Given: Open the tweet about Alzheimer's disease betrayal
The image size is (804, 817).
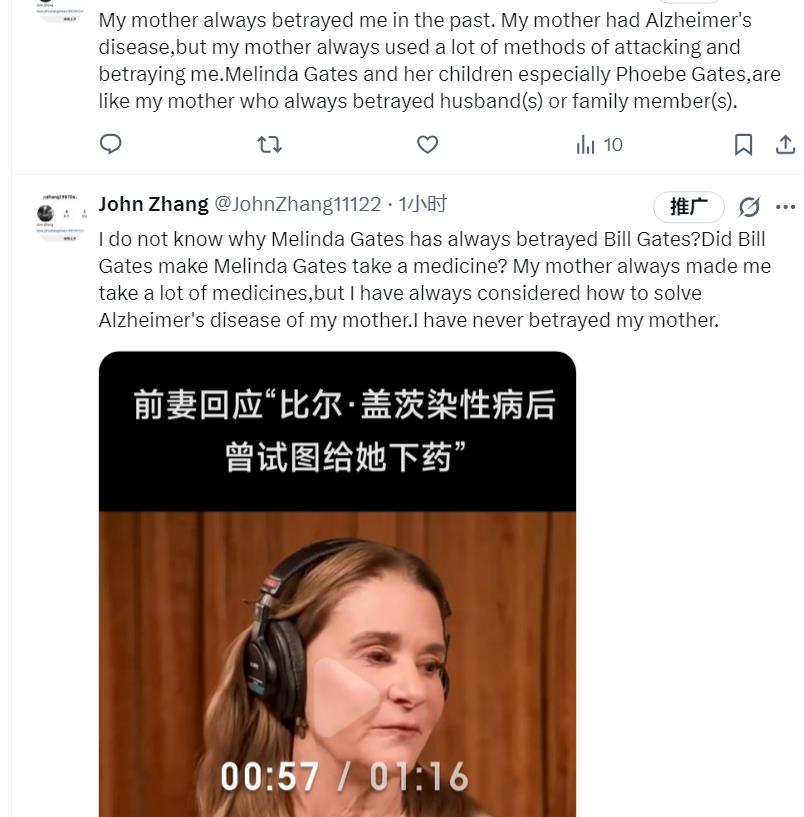Looking at the screenshot, I should [x=440, y=60].
